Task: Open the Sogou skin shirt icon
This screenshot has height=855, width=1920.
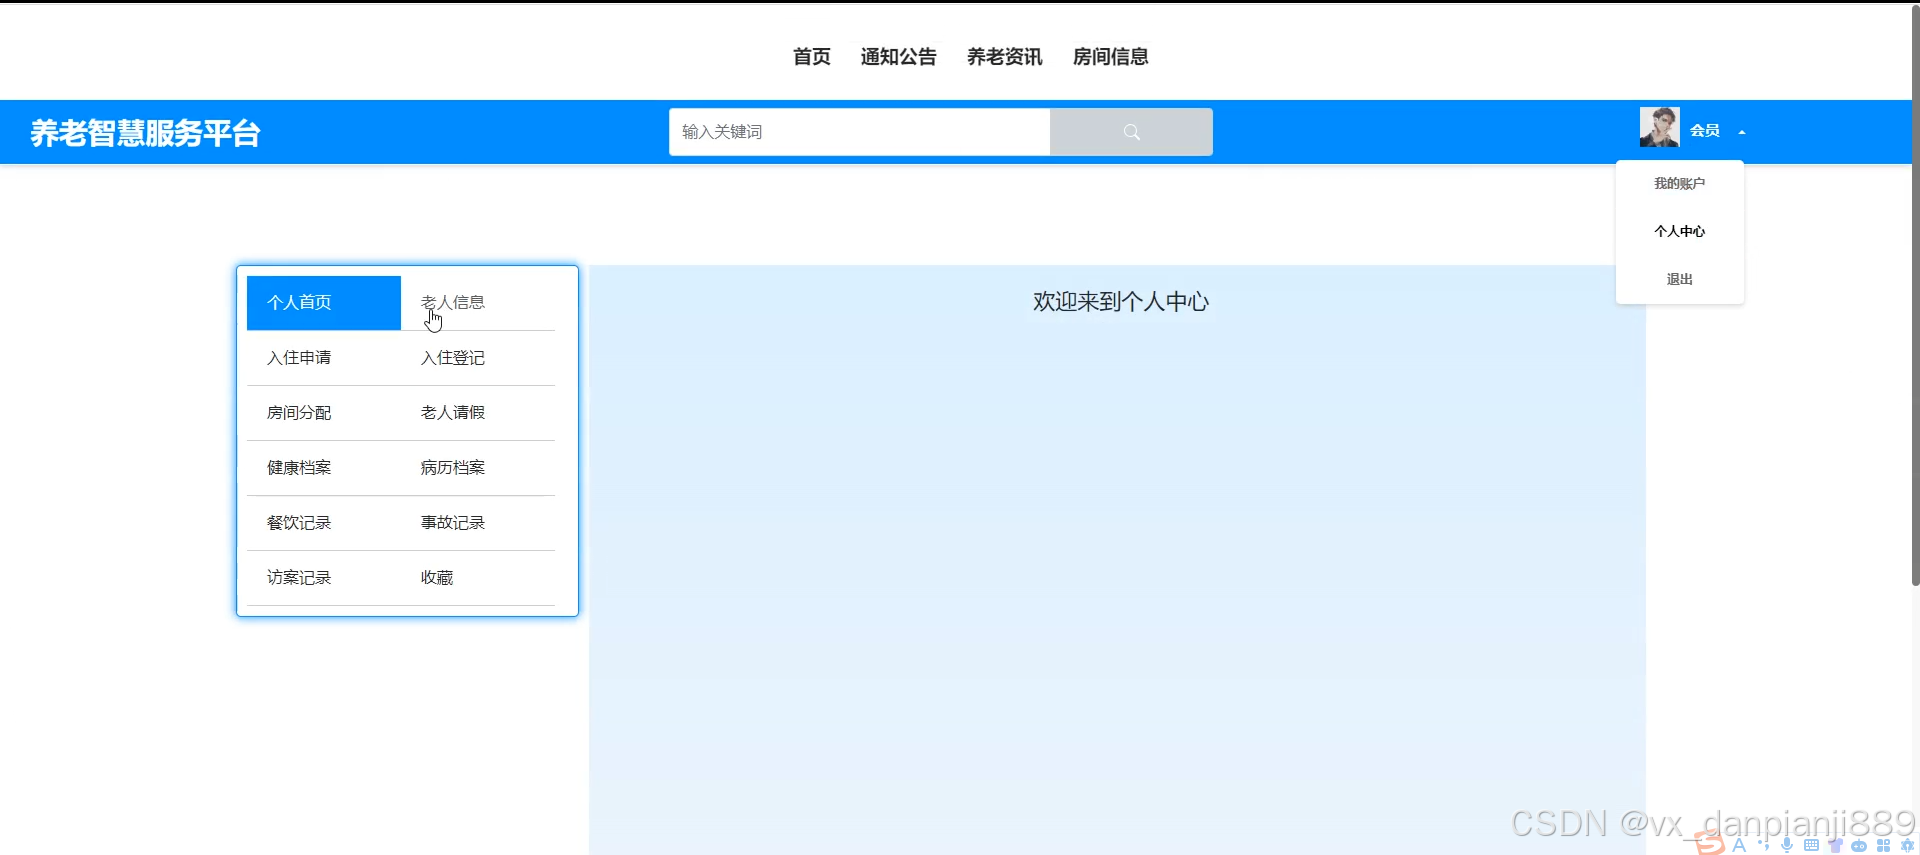Action: point(1835,845)
